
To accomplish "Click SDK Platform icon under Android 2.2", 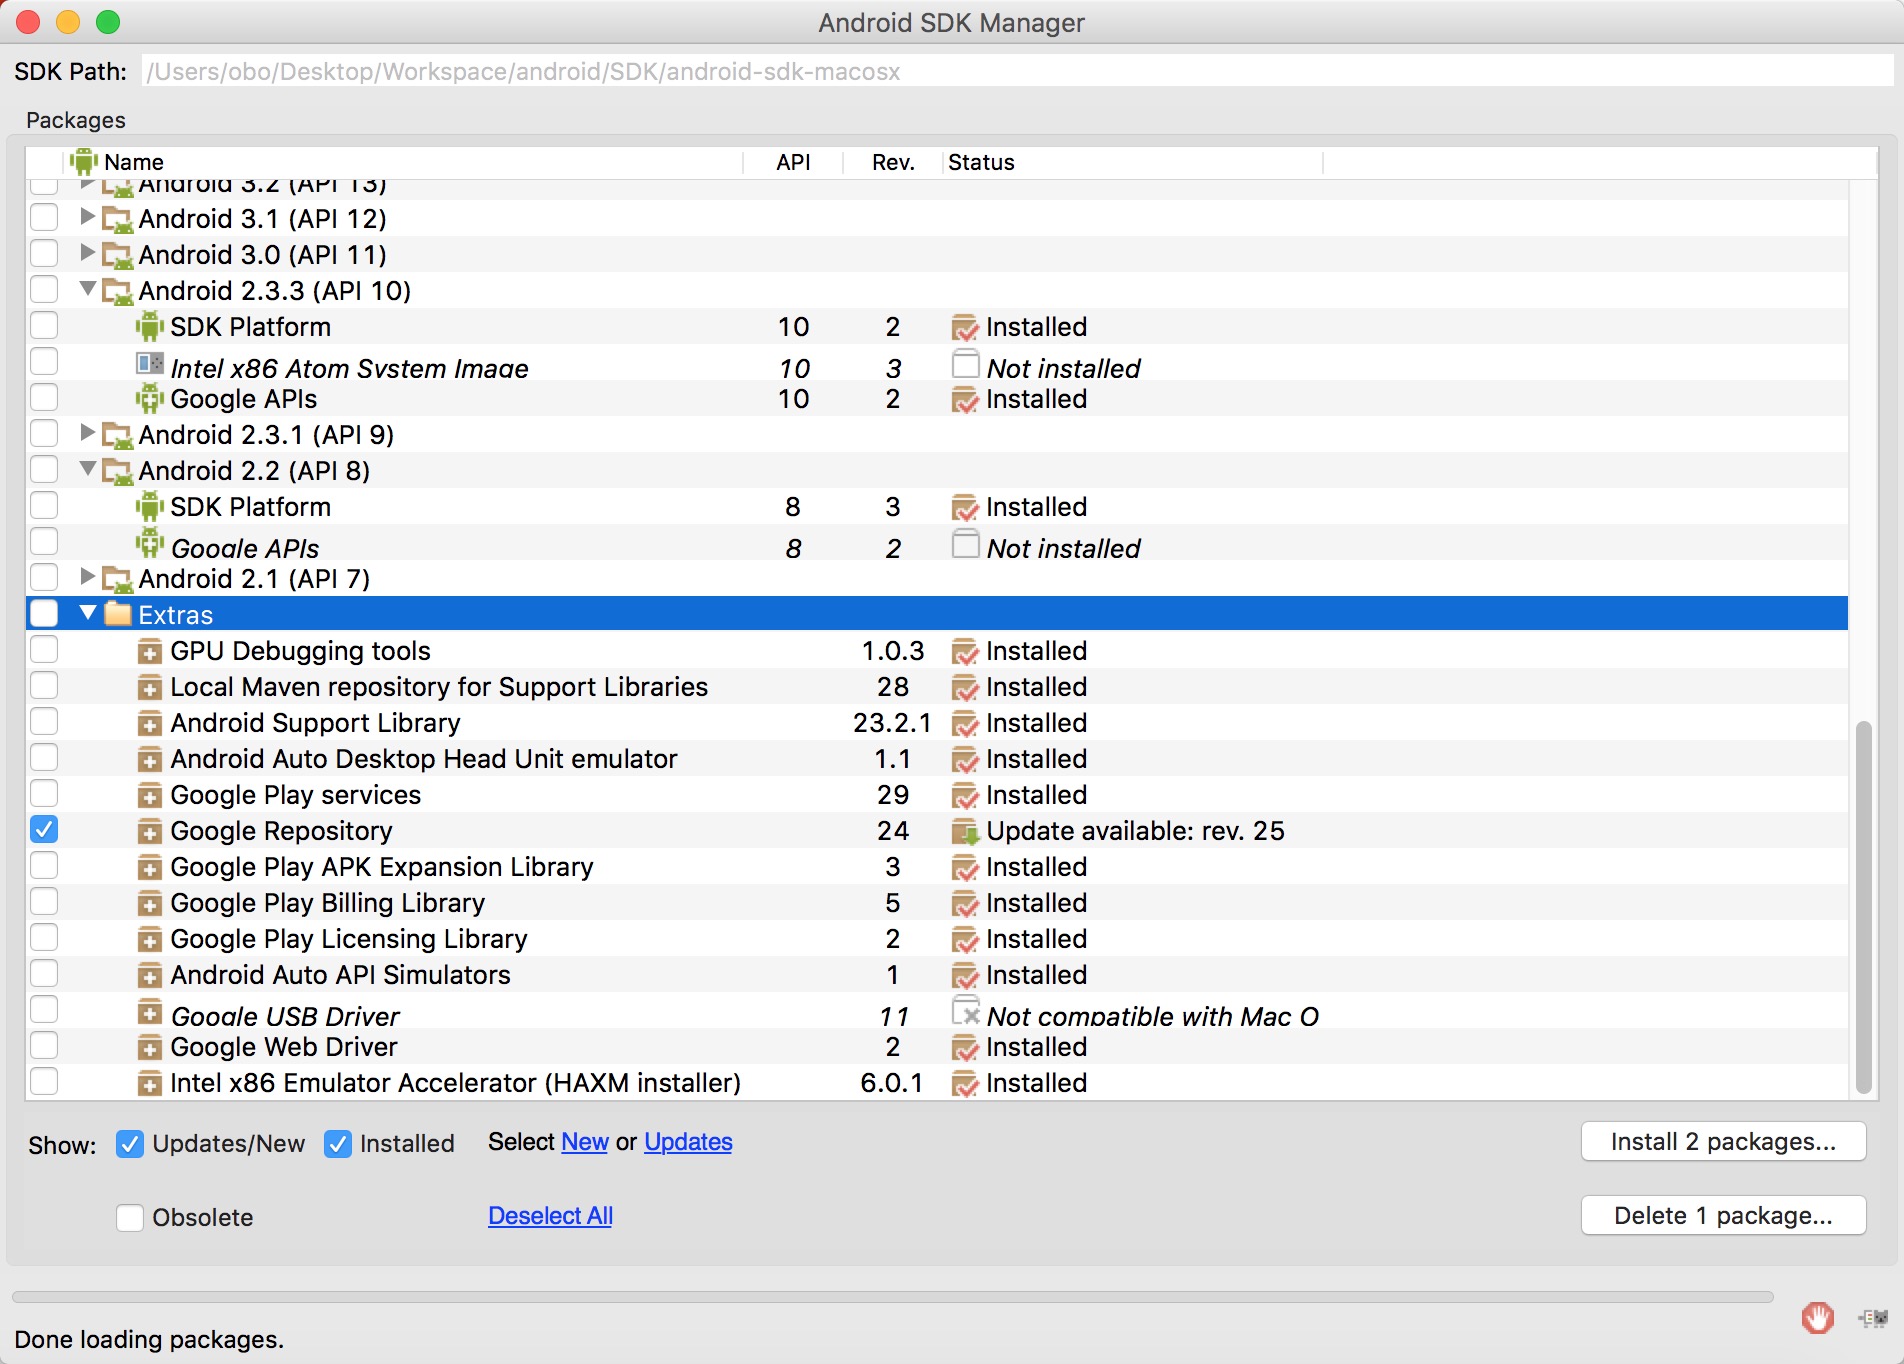I will 149,506.
